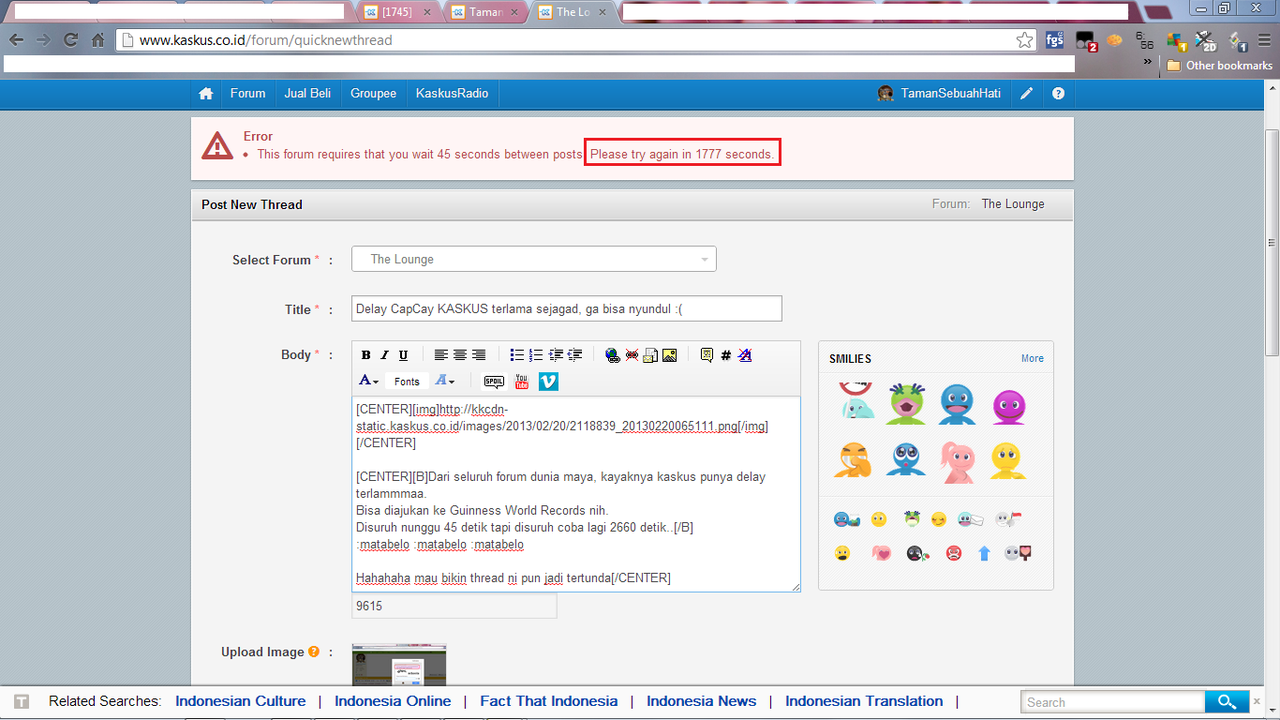Open the Jual Beli menu

[307, 93]
